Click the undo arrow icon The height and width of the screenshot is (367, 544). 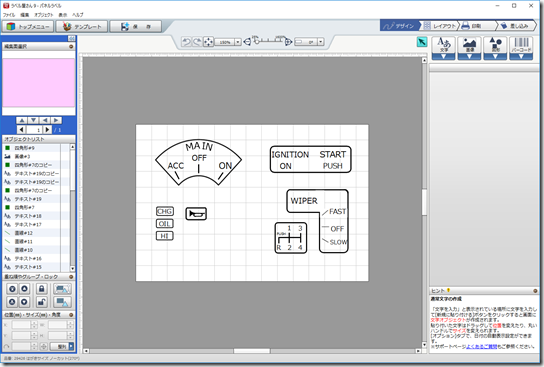186,42
